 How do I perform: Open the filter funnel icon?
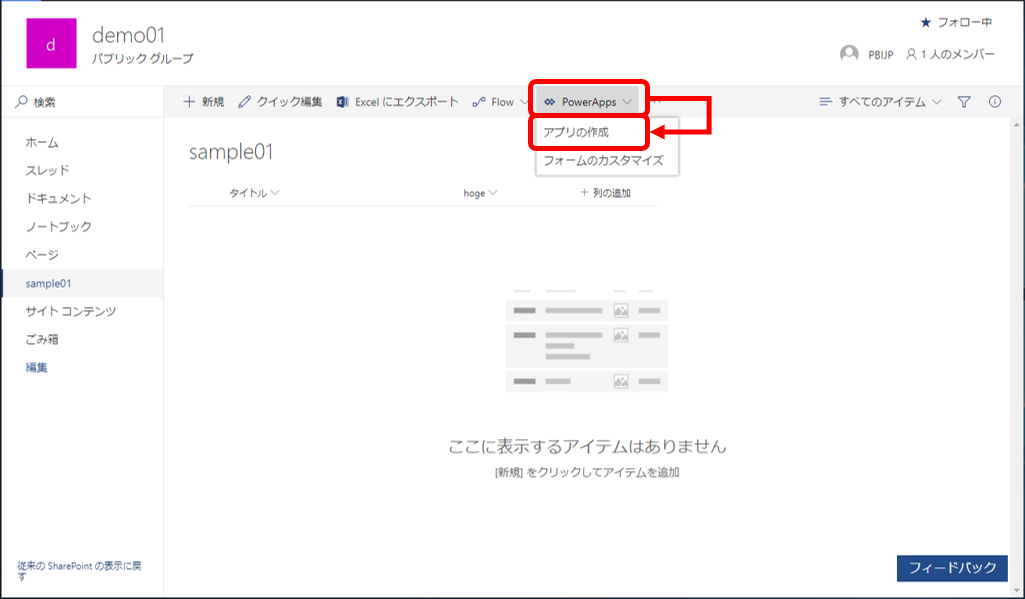click(x=962, y=100)
